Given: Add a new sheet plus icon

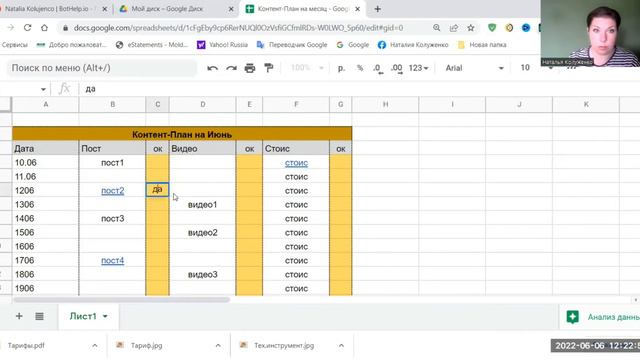Looking at the screenshot, I should click(19, 316).
